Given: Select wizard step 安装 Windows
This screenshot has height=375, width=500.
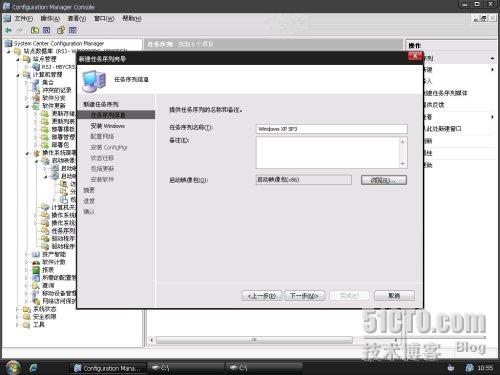Looking at the screenshot, I should click(x=108, y=126).
